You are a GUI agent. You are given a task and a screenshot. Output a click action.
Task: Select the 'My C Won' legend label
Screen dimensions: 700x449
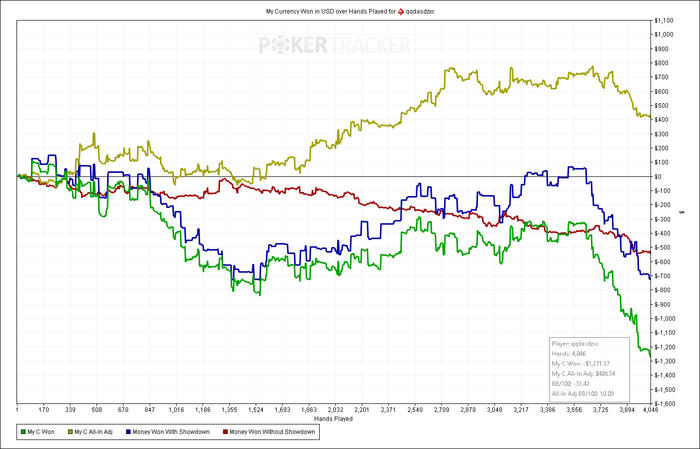click(41, 432)
